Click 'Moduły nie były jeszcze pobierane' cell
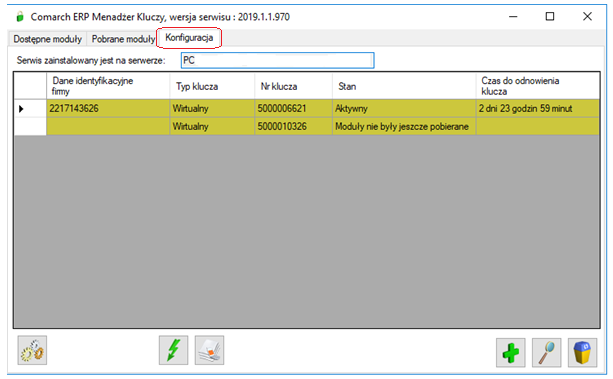This screenshot has width=613, height=379. tap(404, 126)
